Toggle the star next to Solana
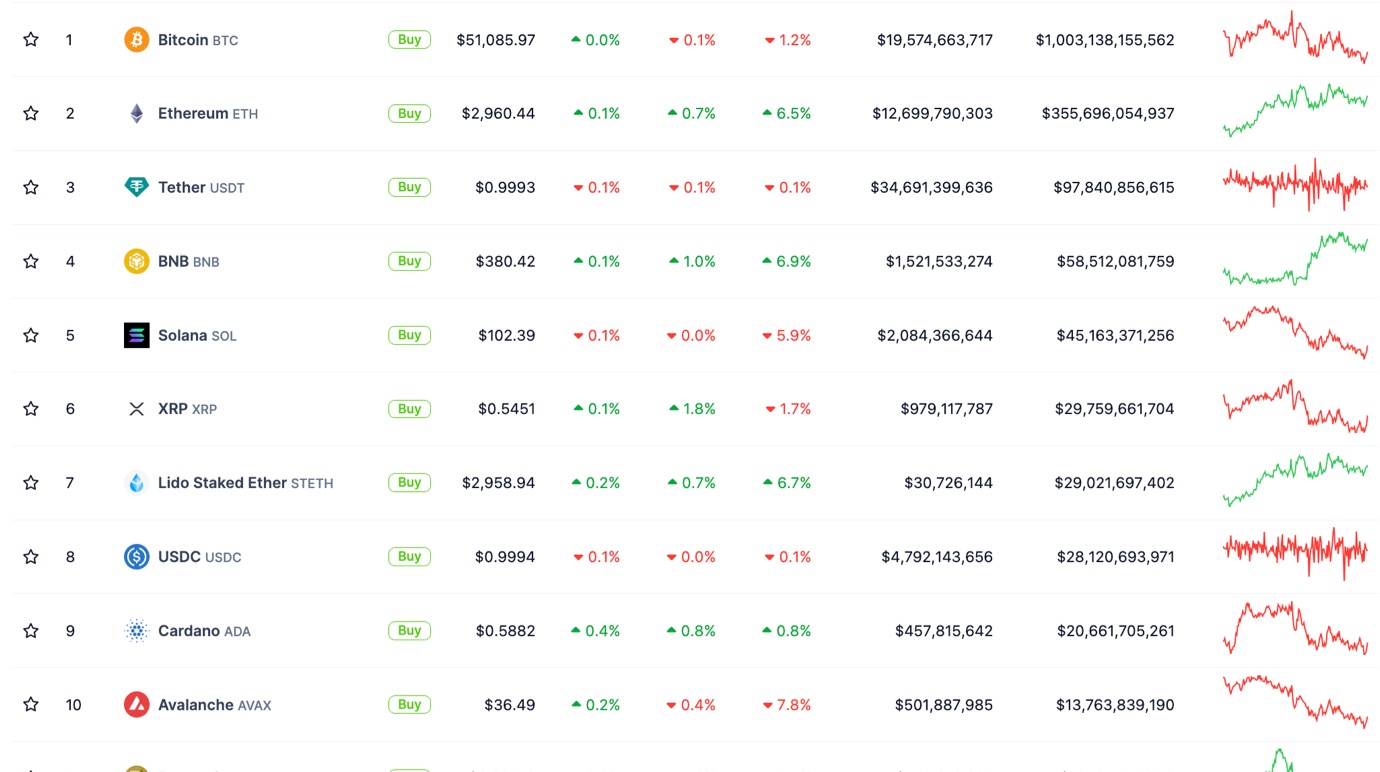This screenshot has height=772, width=1380. tap(31, 335)
